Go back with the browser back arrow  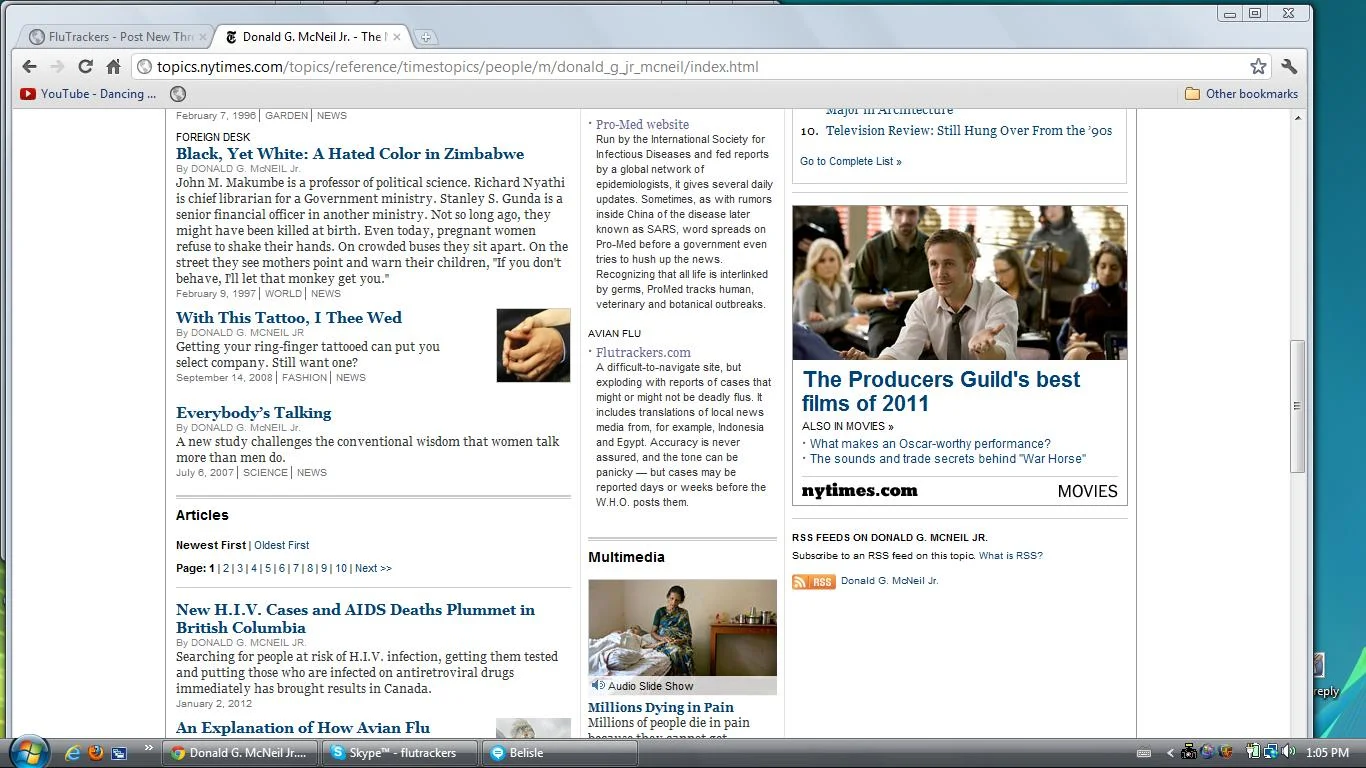point(29,67)
